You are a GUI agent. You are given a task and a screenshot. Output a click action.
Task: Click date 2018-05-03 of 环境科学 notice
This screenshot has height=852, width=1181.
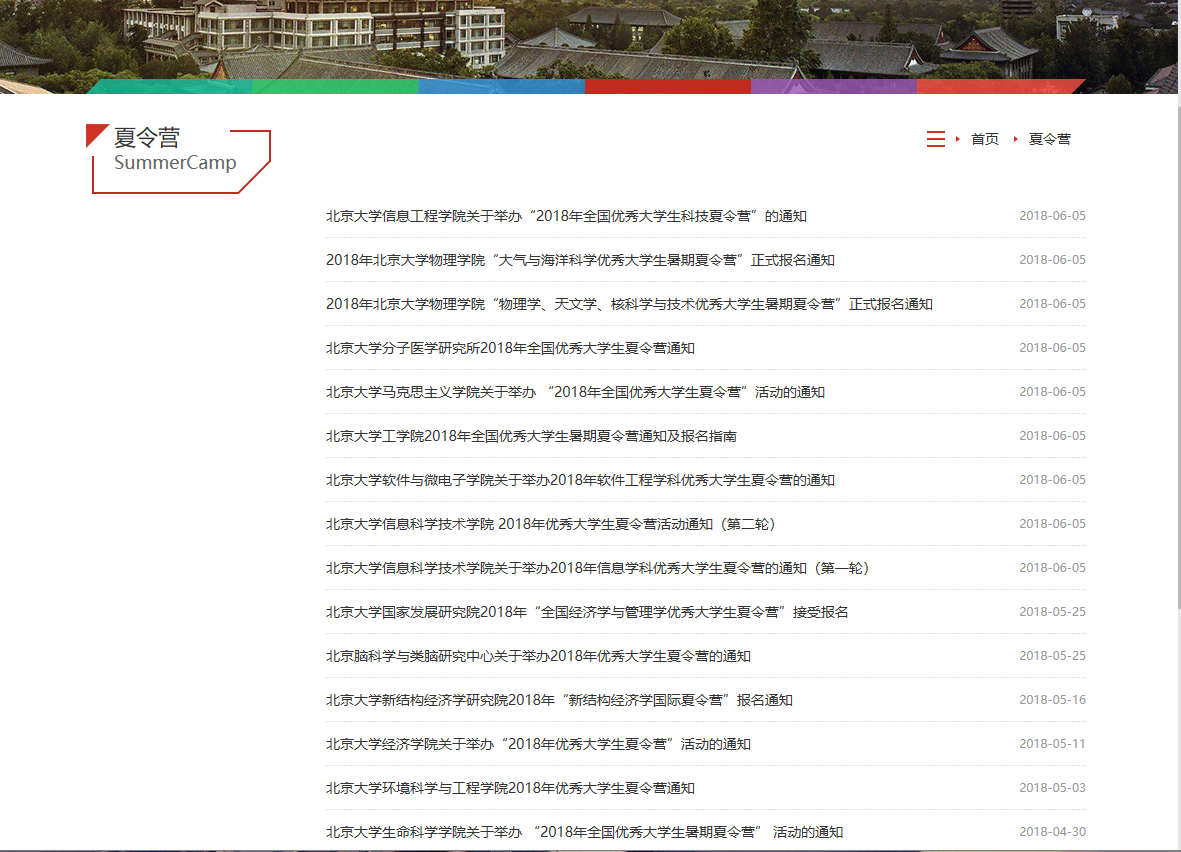pos(1052,788)
